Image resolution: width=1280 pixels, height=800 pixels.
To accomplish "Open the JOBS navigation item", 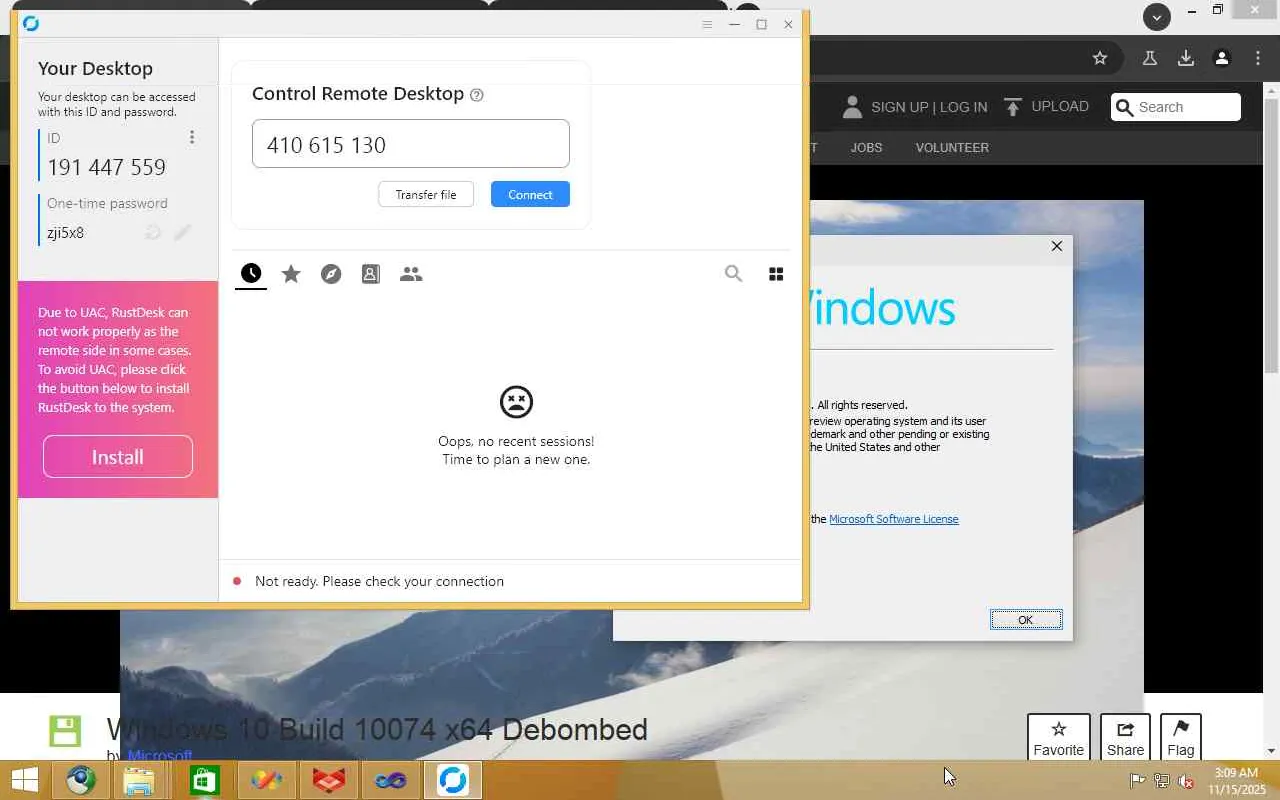I will (866, 148).
